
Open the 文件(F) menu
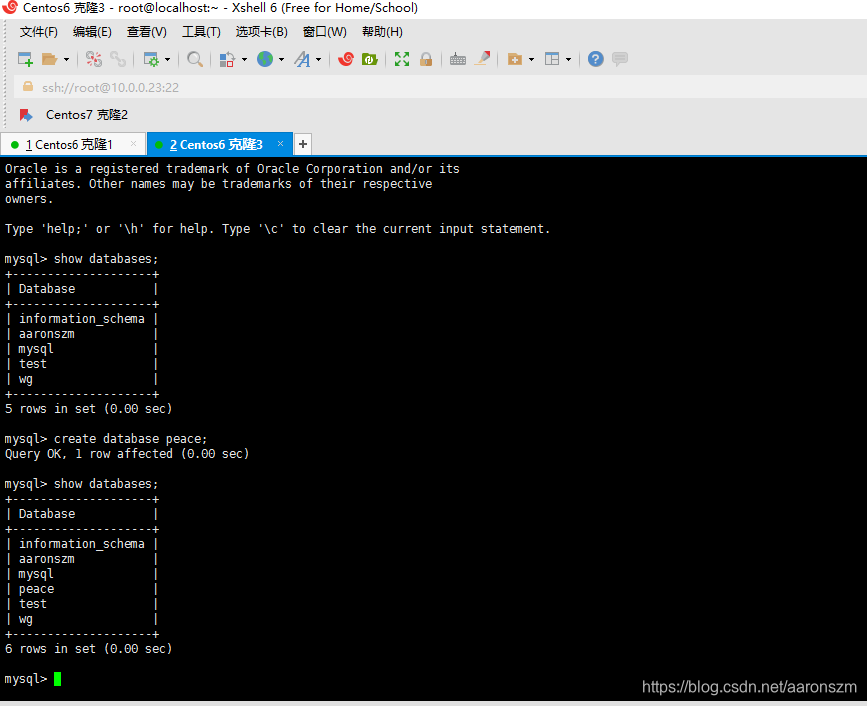(39, 32)
